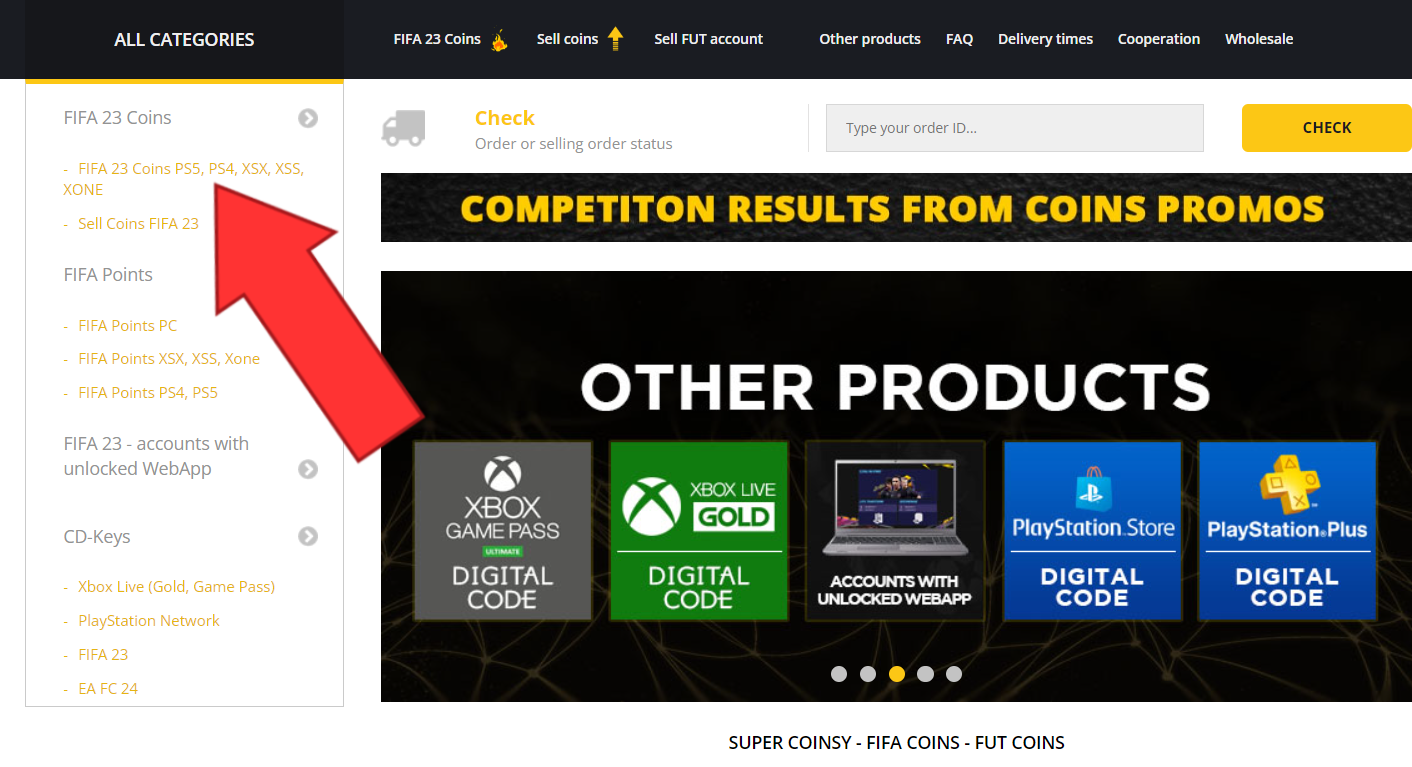Click the yellow CHECK button
The width and height of the screenshot is (1412, 767).
1327,128
